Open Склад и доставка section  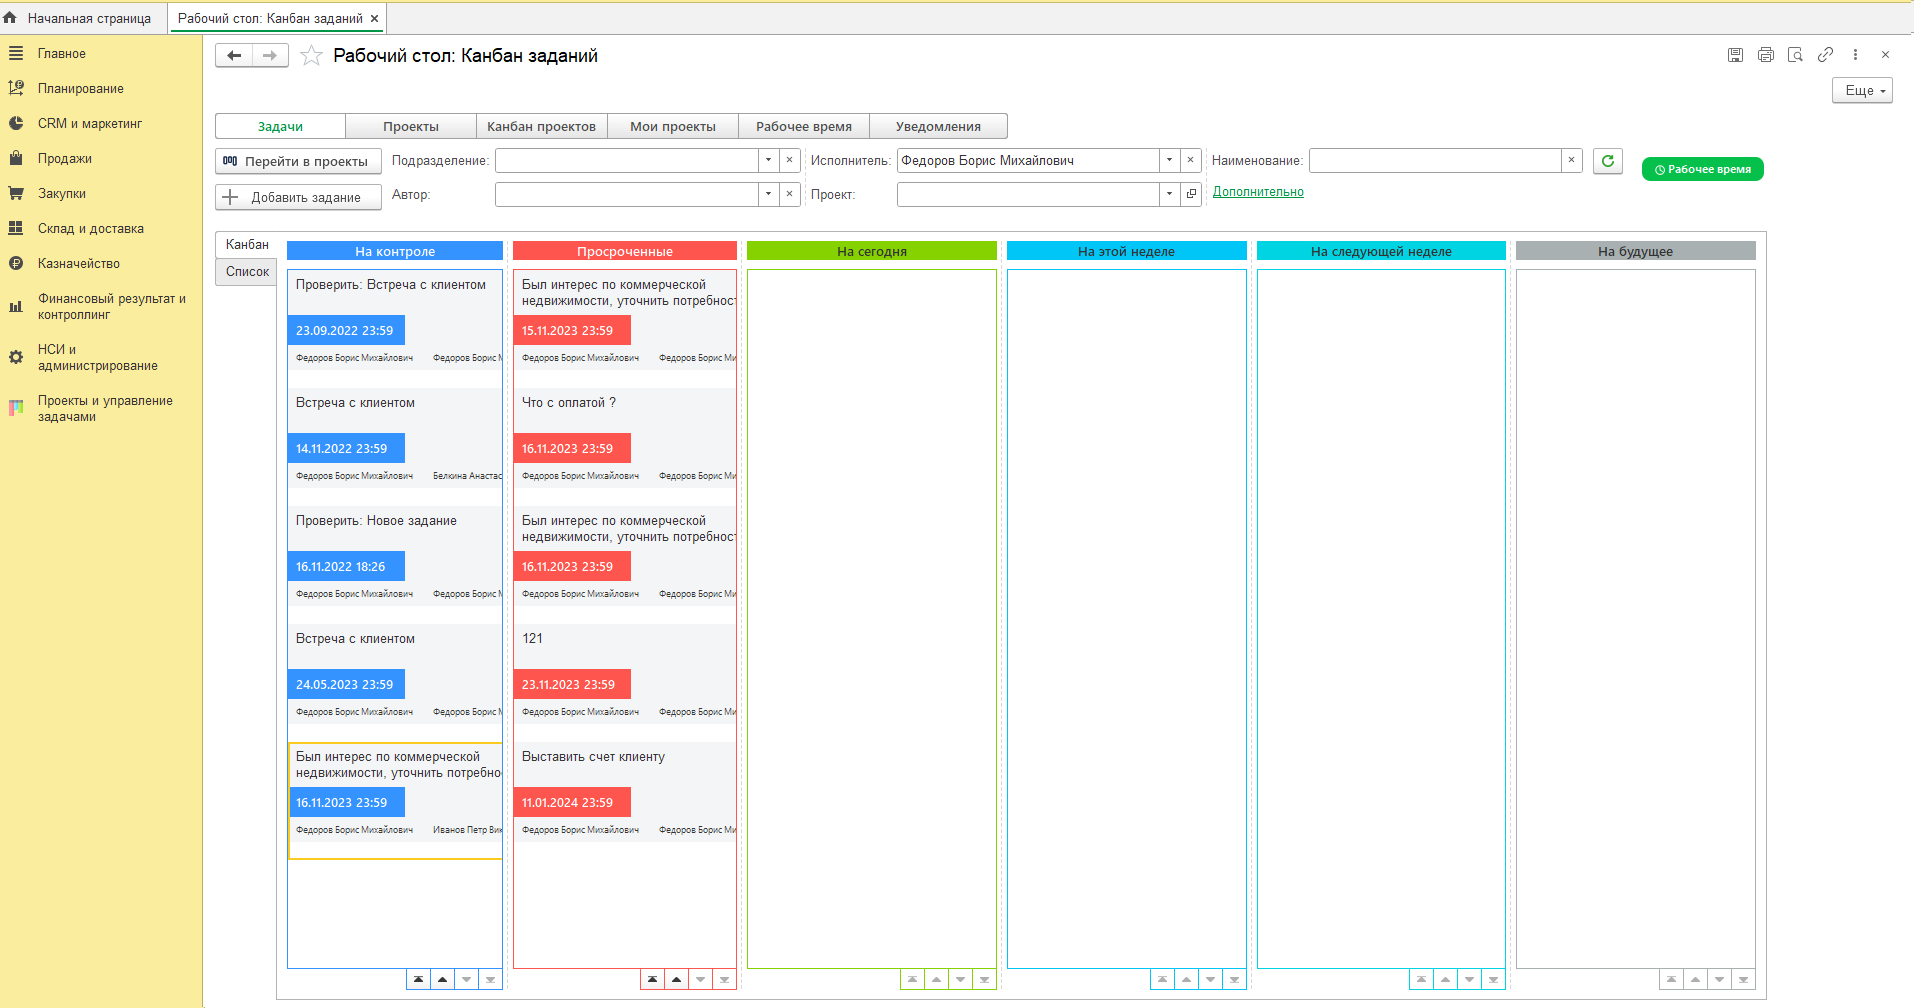click(x=91, y=229)
